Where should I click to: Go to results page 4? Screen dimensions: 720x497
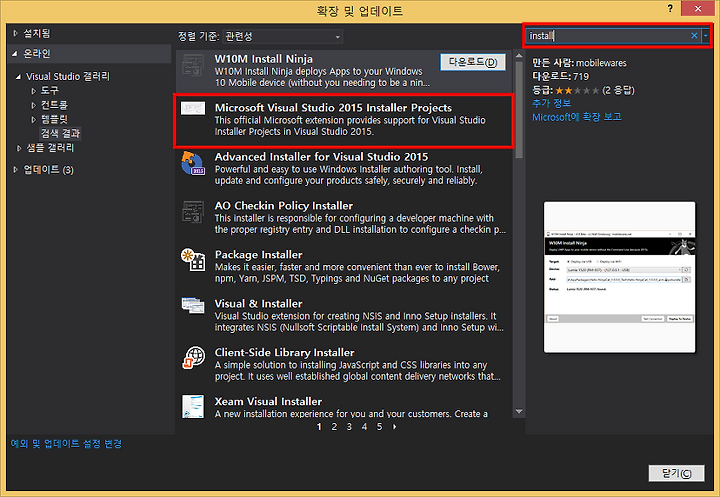(364, 427)
